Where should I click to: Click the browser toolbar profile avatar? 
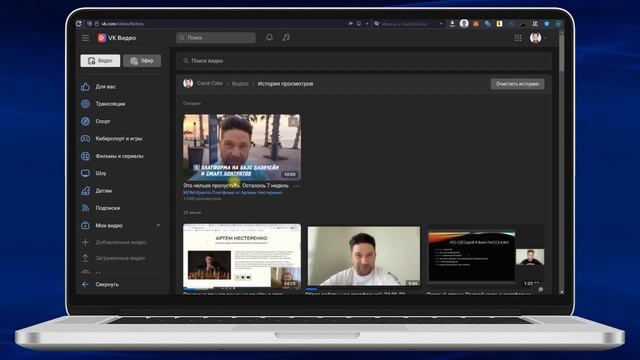coord(464,23)
